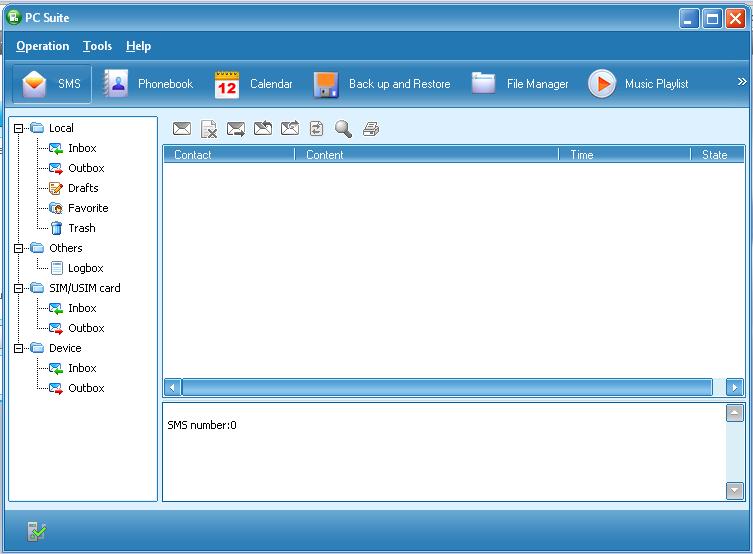Open the Help menu
Screen dimensions: 753x554
tap(138, 46)
